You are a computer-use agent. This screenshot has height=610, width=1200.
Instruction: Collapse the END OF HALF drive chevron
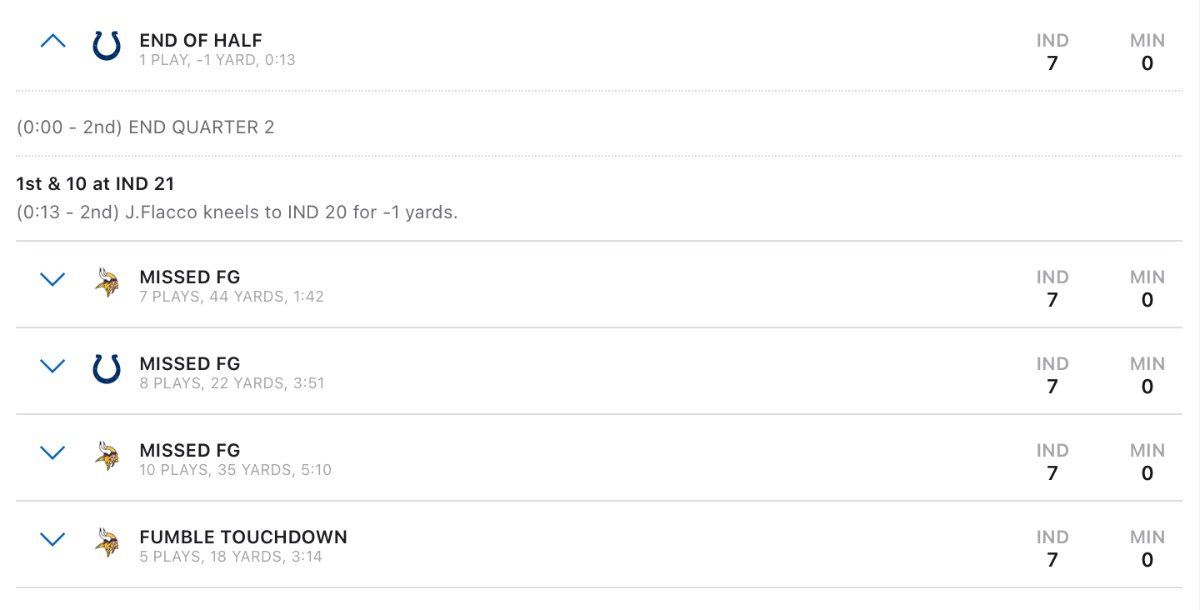52,42
